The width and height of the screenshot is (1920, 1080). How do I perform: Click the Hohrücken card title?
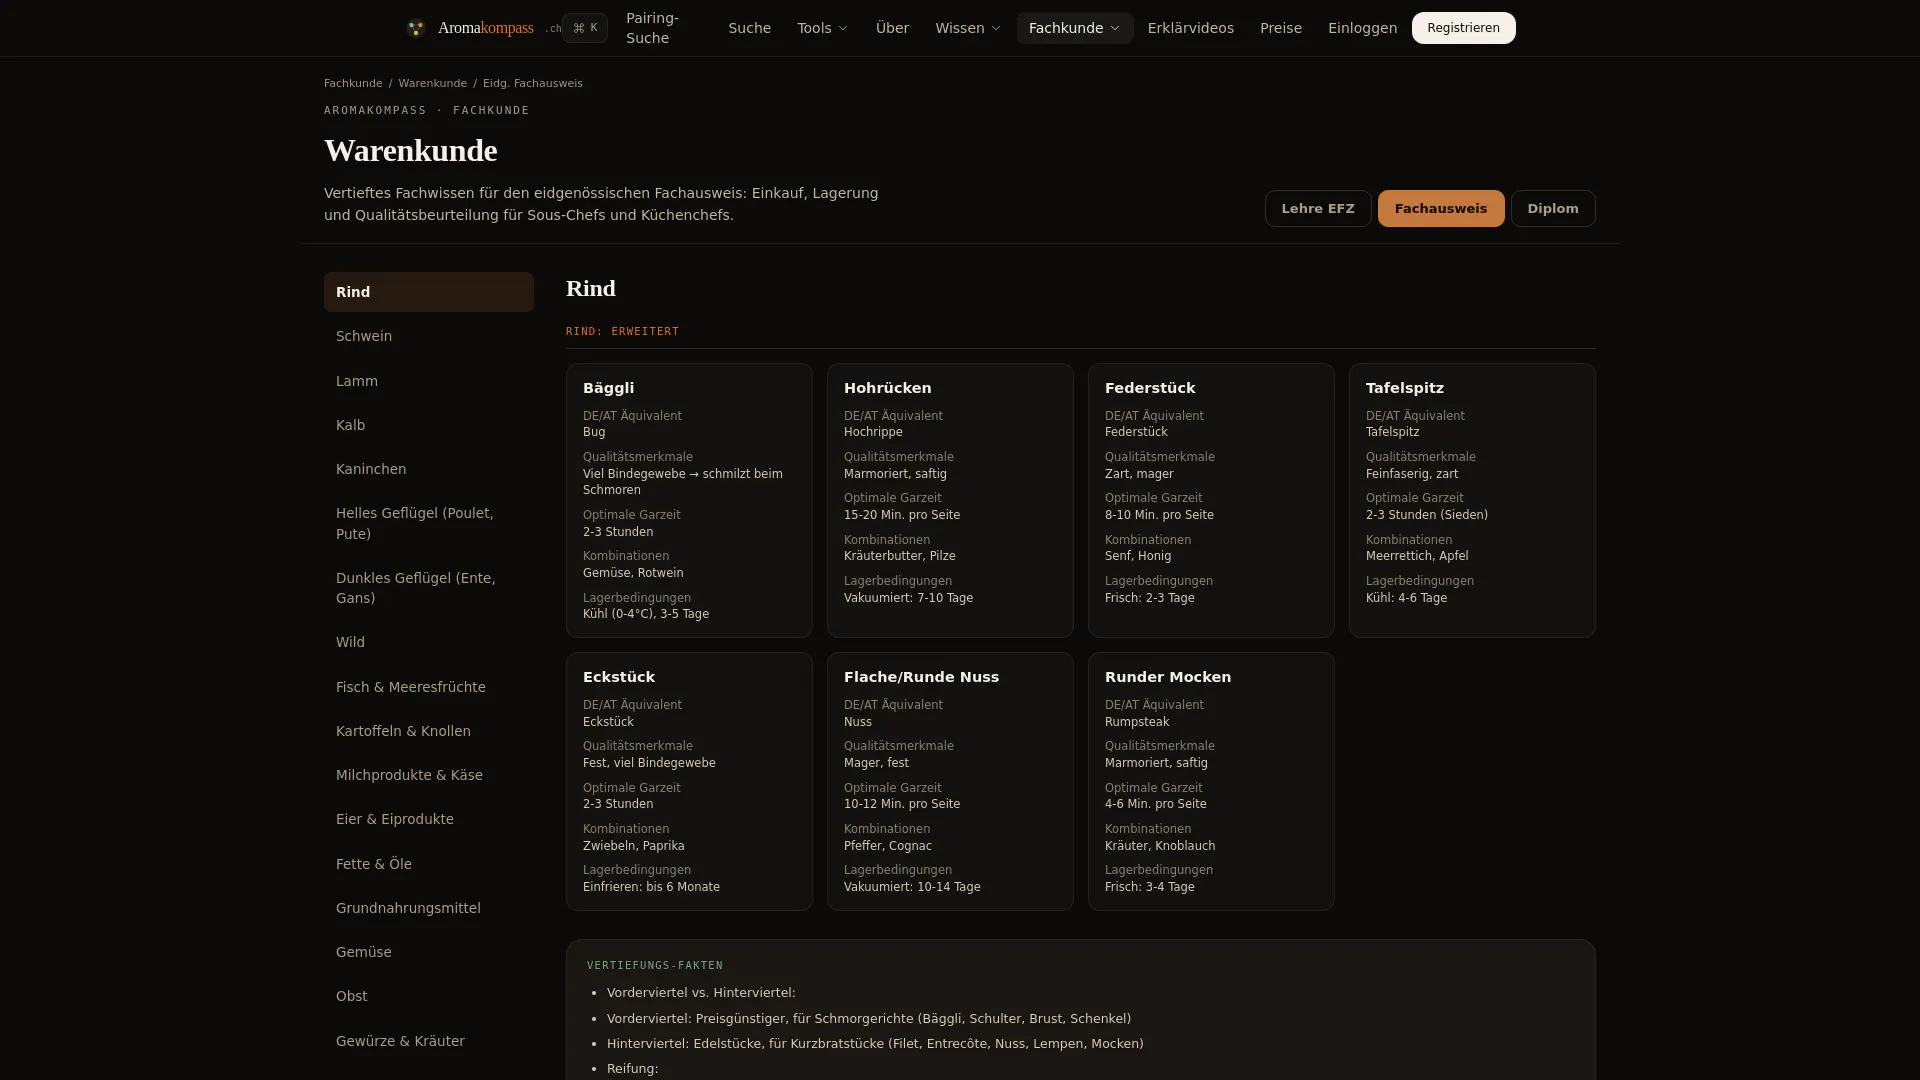point(887,388)
